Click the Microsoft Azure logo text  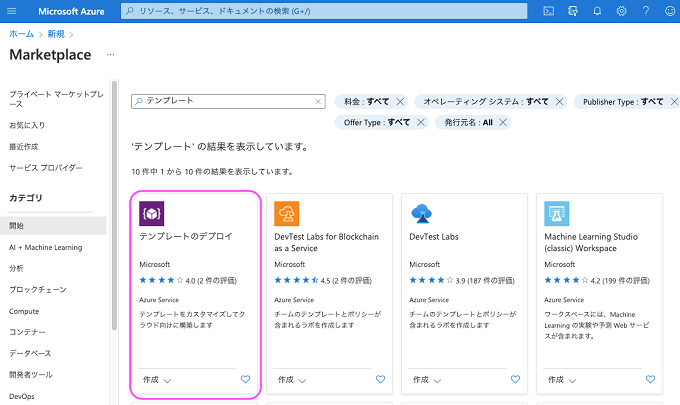pos(71,11)
